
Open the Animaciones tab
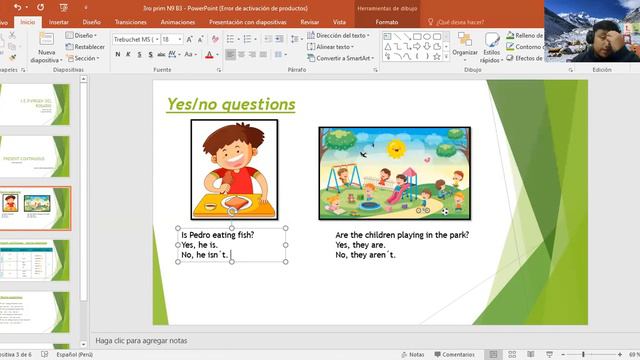coord(178,22)
